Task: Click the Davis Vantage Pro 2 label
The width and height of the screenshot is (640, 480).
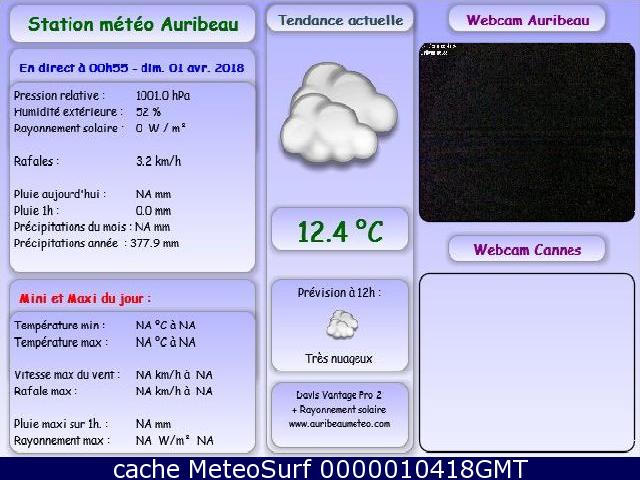Action: tap(339, 396)
